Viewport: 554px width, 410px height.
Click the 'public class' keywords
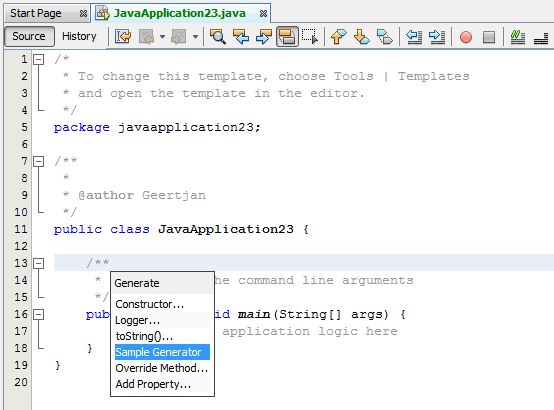tap(102, 229)
